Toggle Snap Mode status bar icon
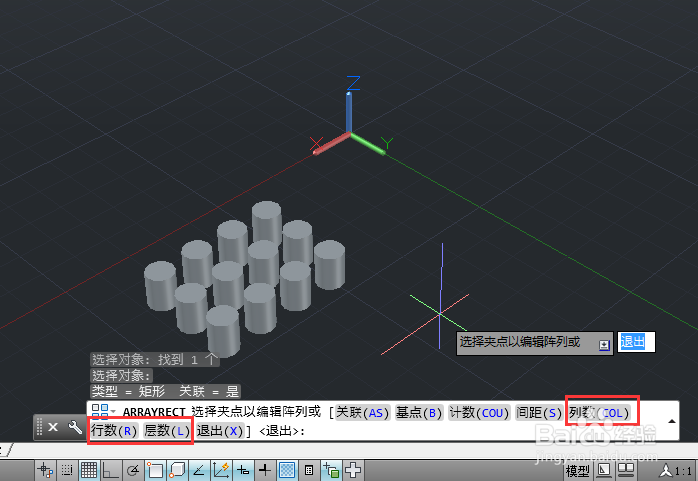The width and height of the screenshot is (698, 481). pyautogui.click(x=67, y=470)
